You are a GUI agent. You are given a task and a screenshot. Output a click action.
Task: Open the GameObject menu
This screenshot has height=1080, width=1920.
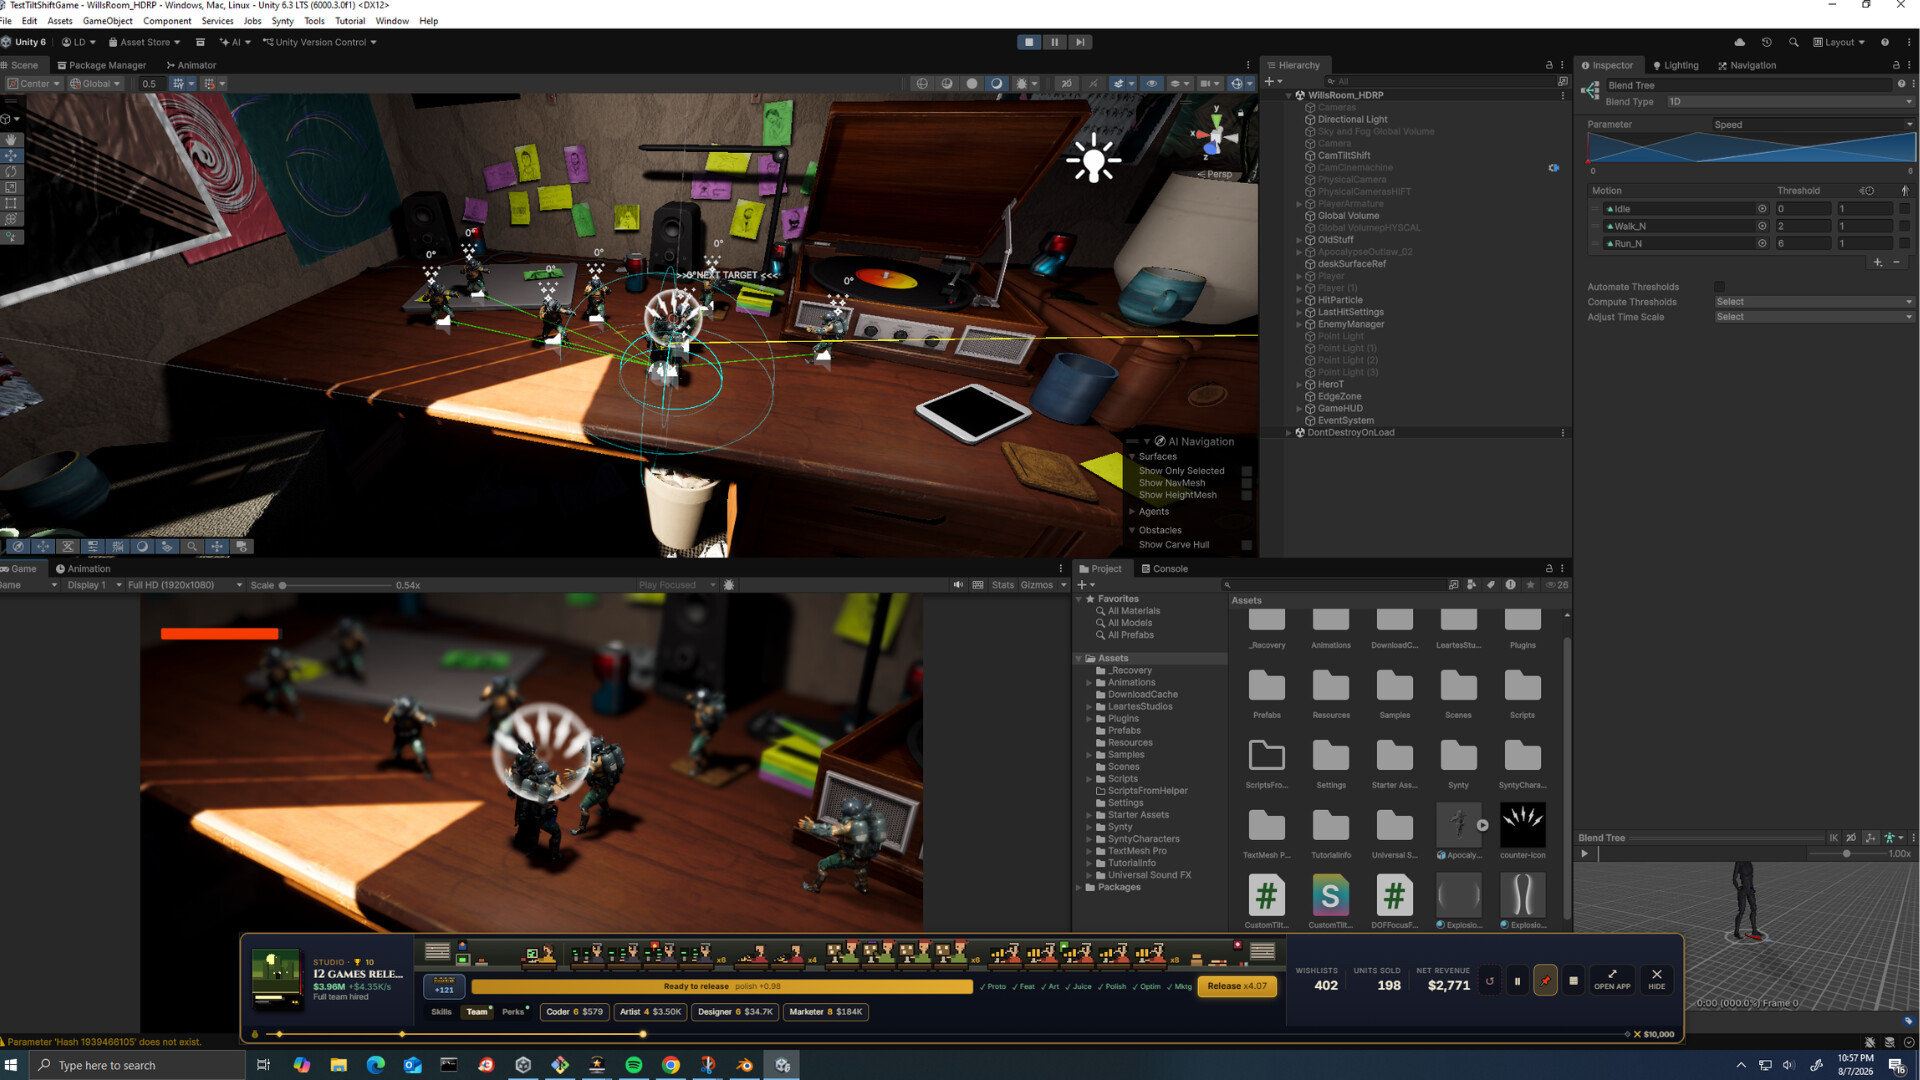pos(107,21)
